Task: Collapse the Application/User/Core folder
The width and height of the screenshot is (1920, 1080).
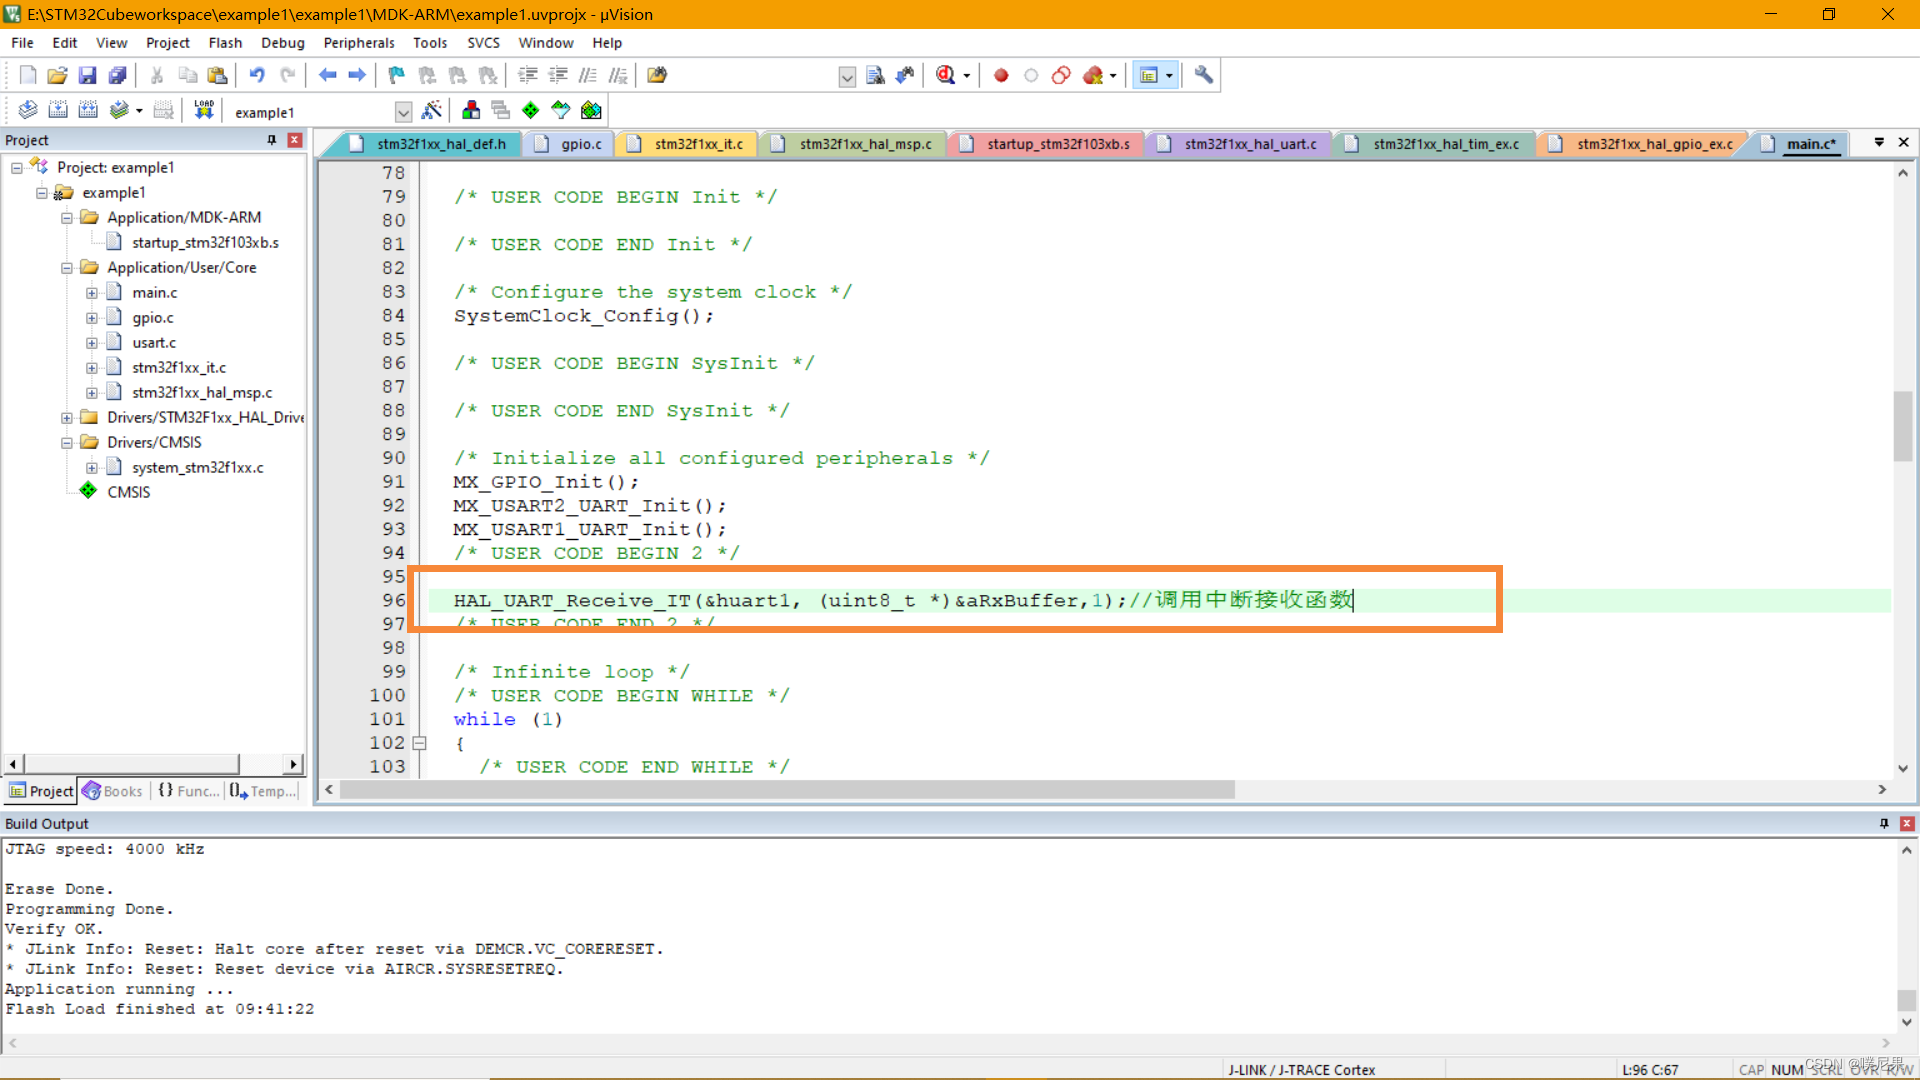Action: [67, 267]
